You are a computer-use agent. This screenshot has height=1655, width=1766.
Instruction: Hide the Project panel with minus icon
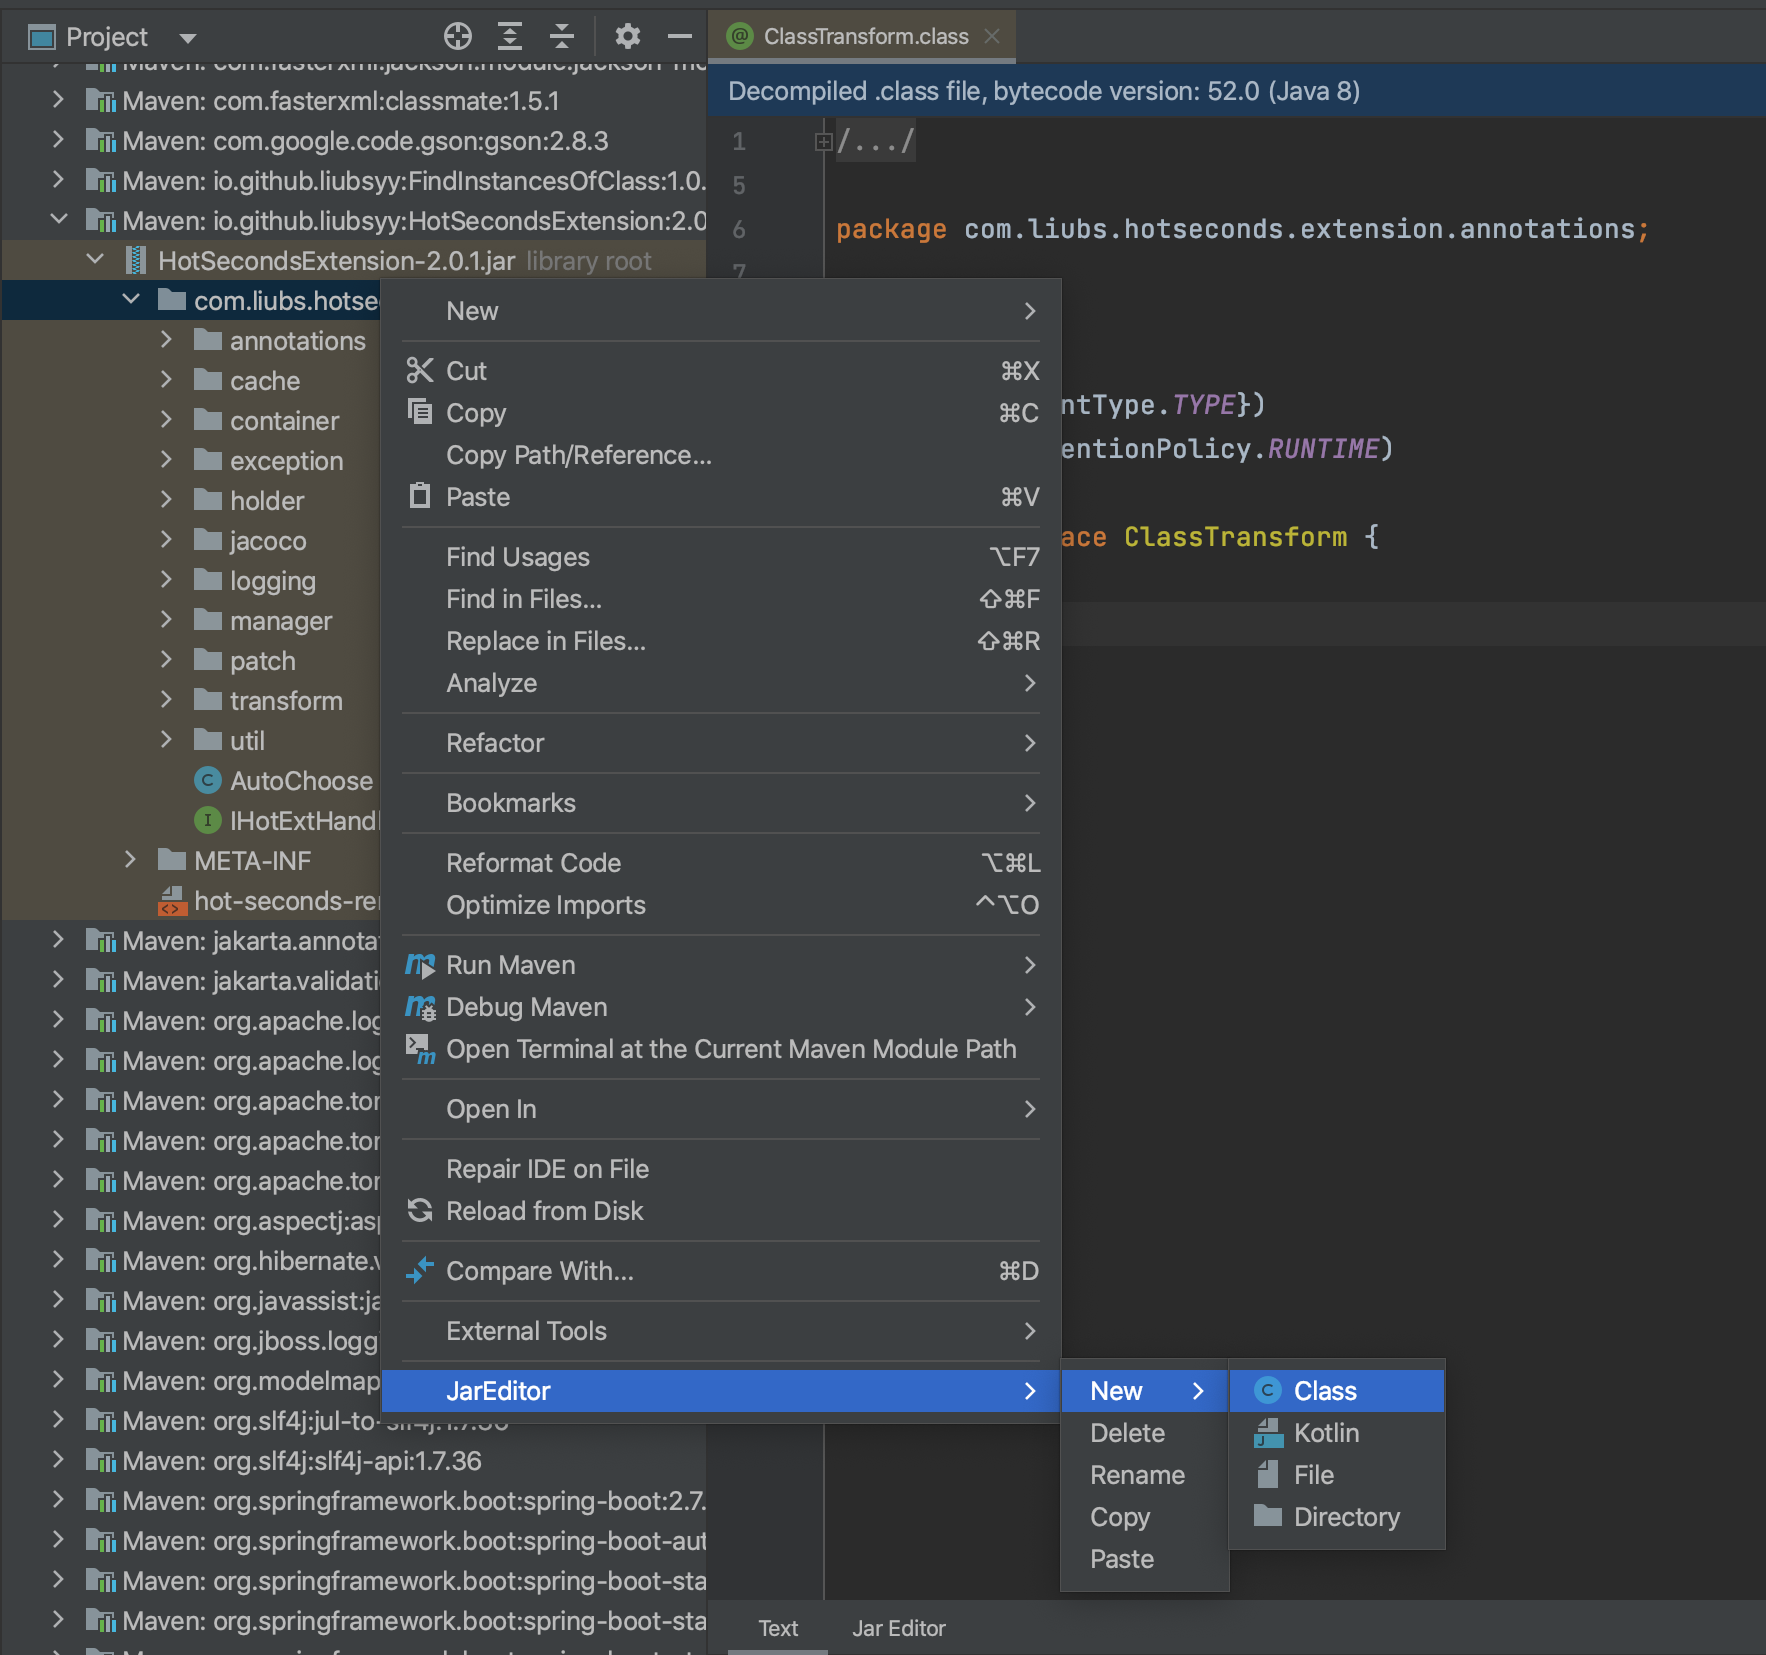click(x=680, y=37)
